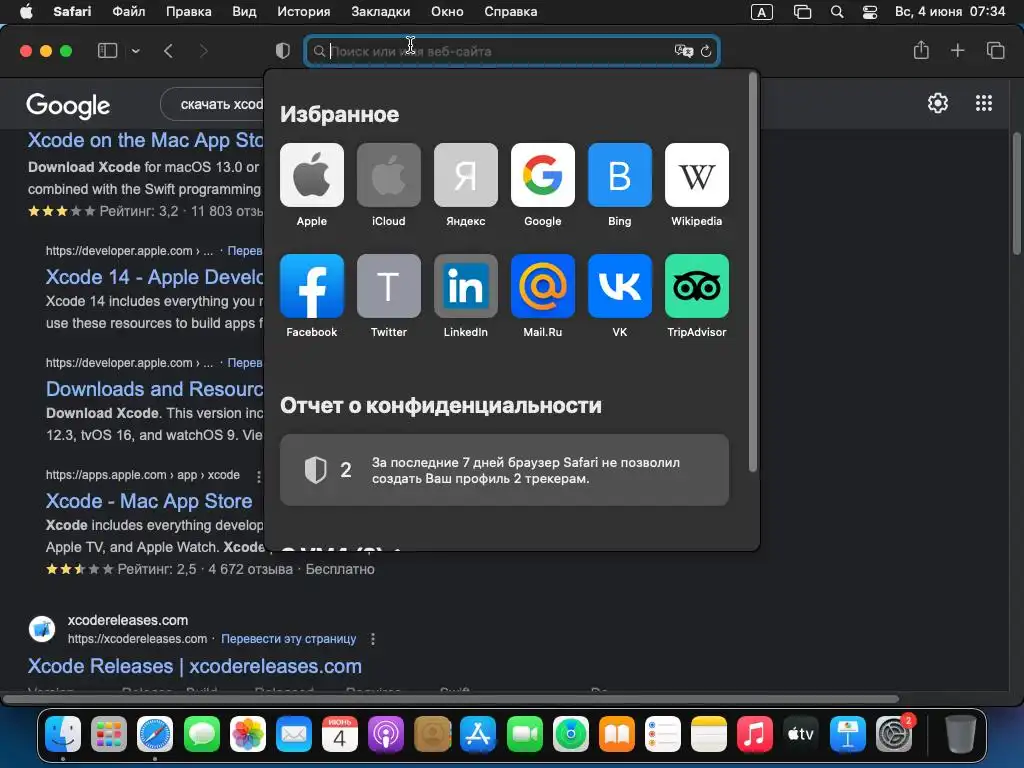Screen dimensions: 1024x768
Task: Open the Яндекс favorite tile
Action: click(466, 175)
